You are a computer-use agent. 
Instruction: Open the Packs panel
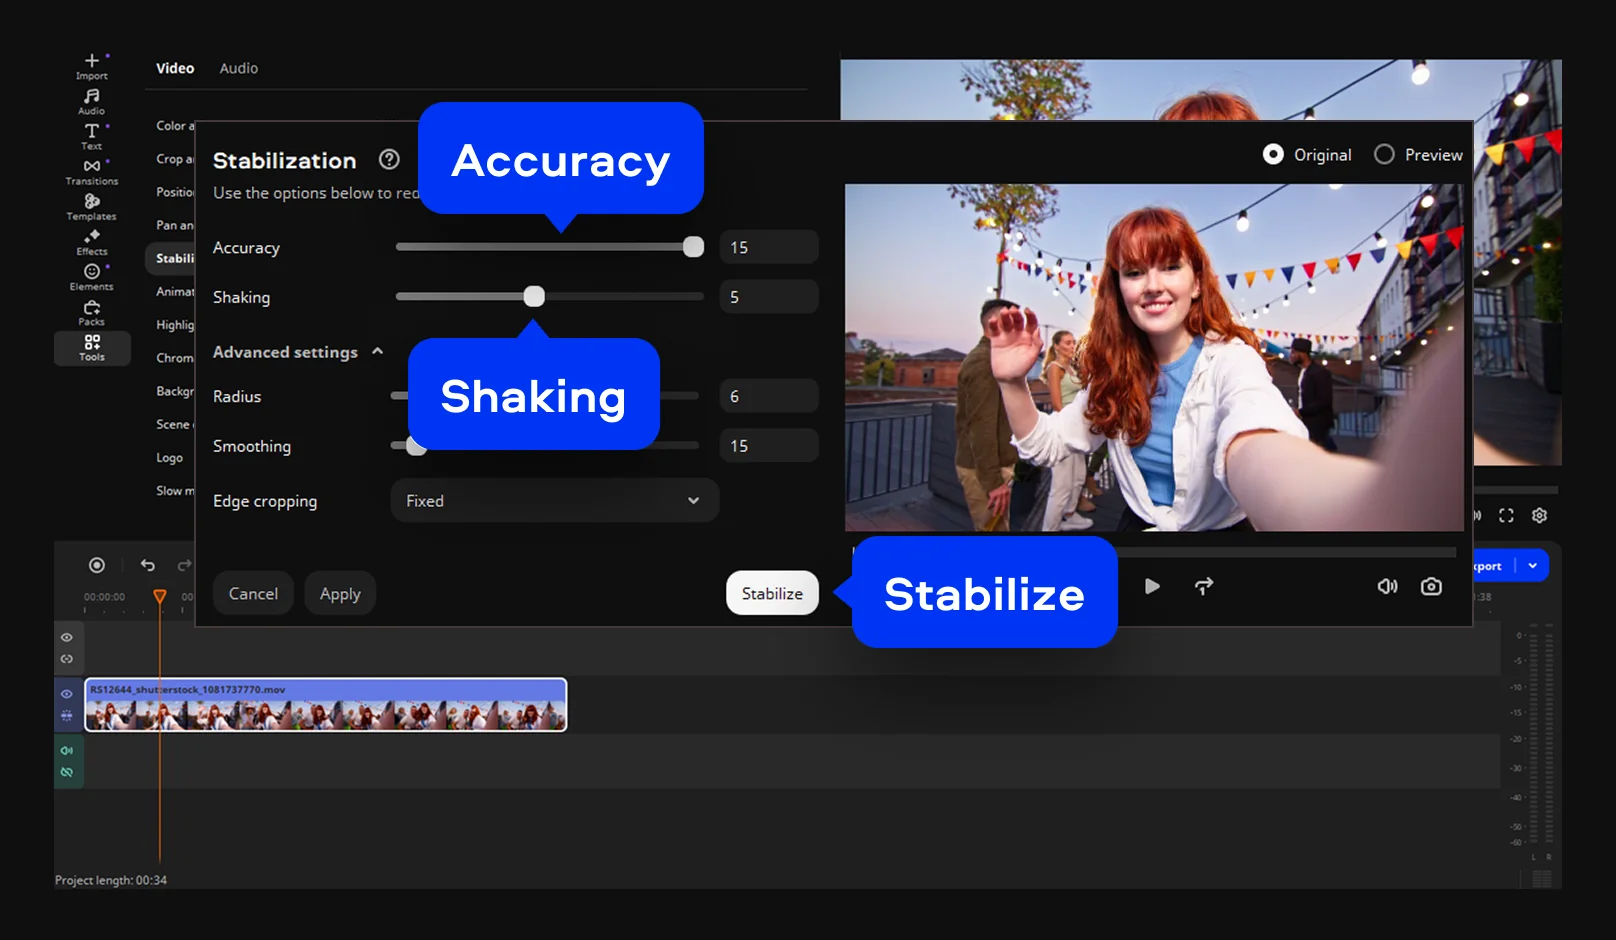[91, 312]
